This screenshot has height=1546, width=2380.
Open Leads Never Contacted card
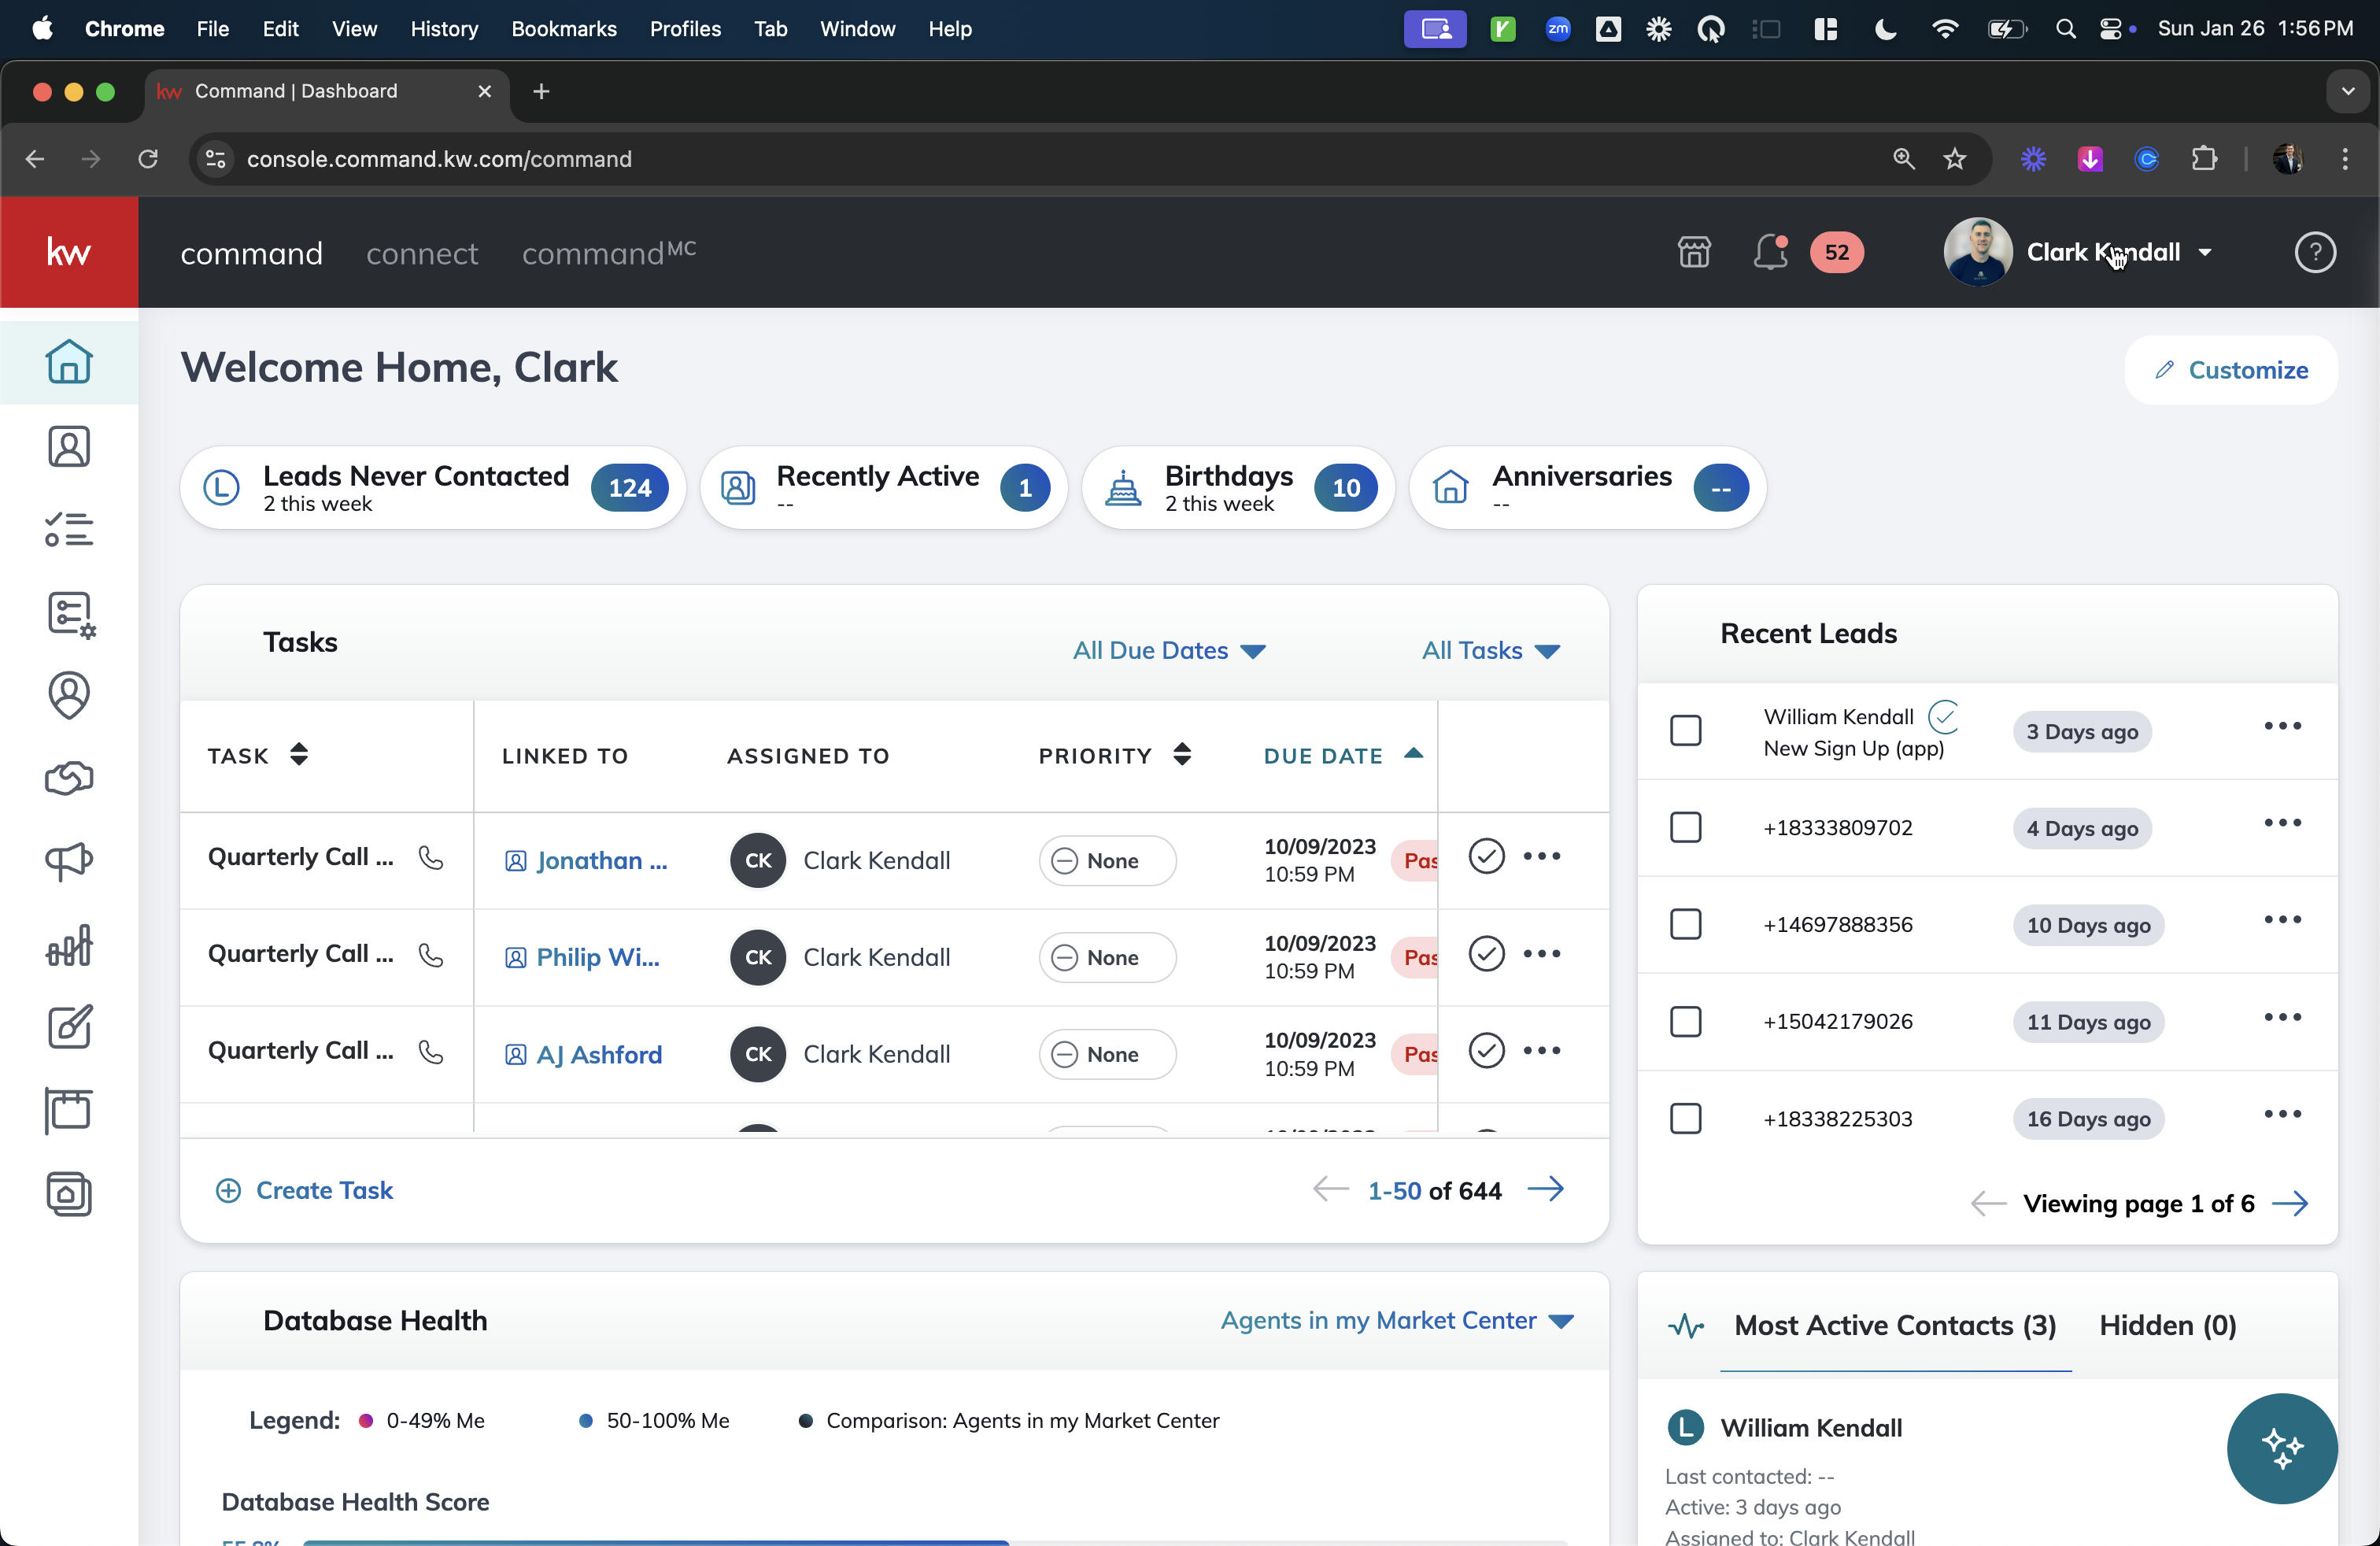coord(433,488)
